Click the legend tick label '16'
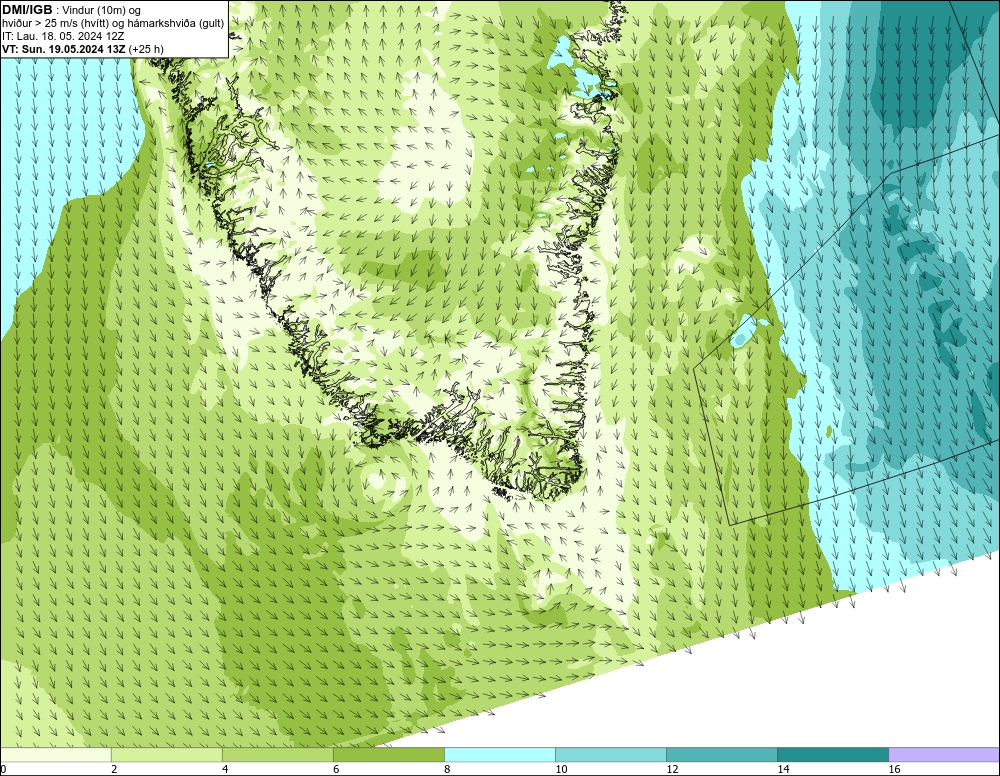This screenshot has width=1000, height=776. tap(894, 769)
